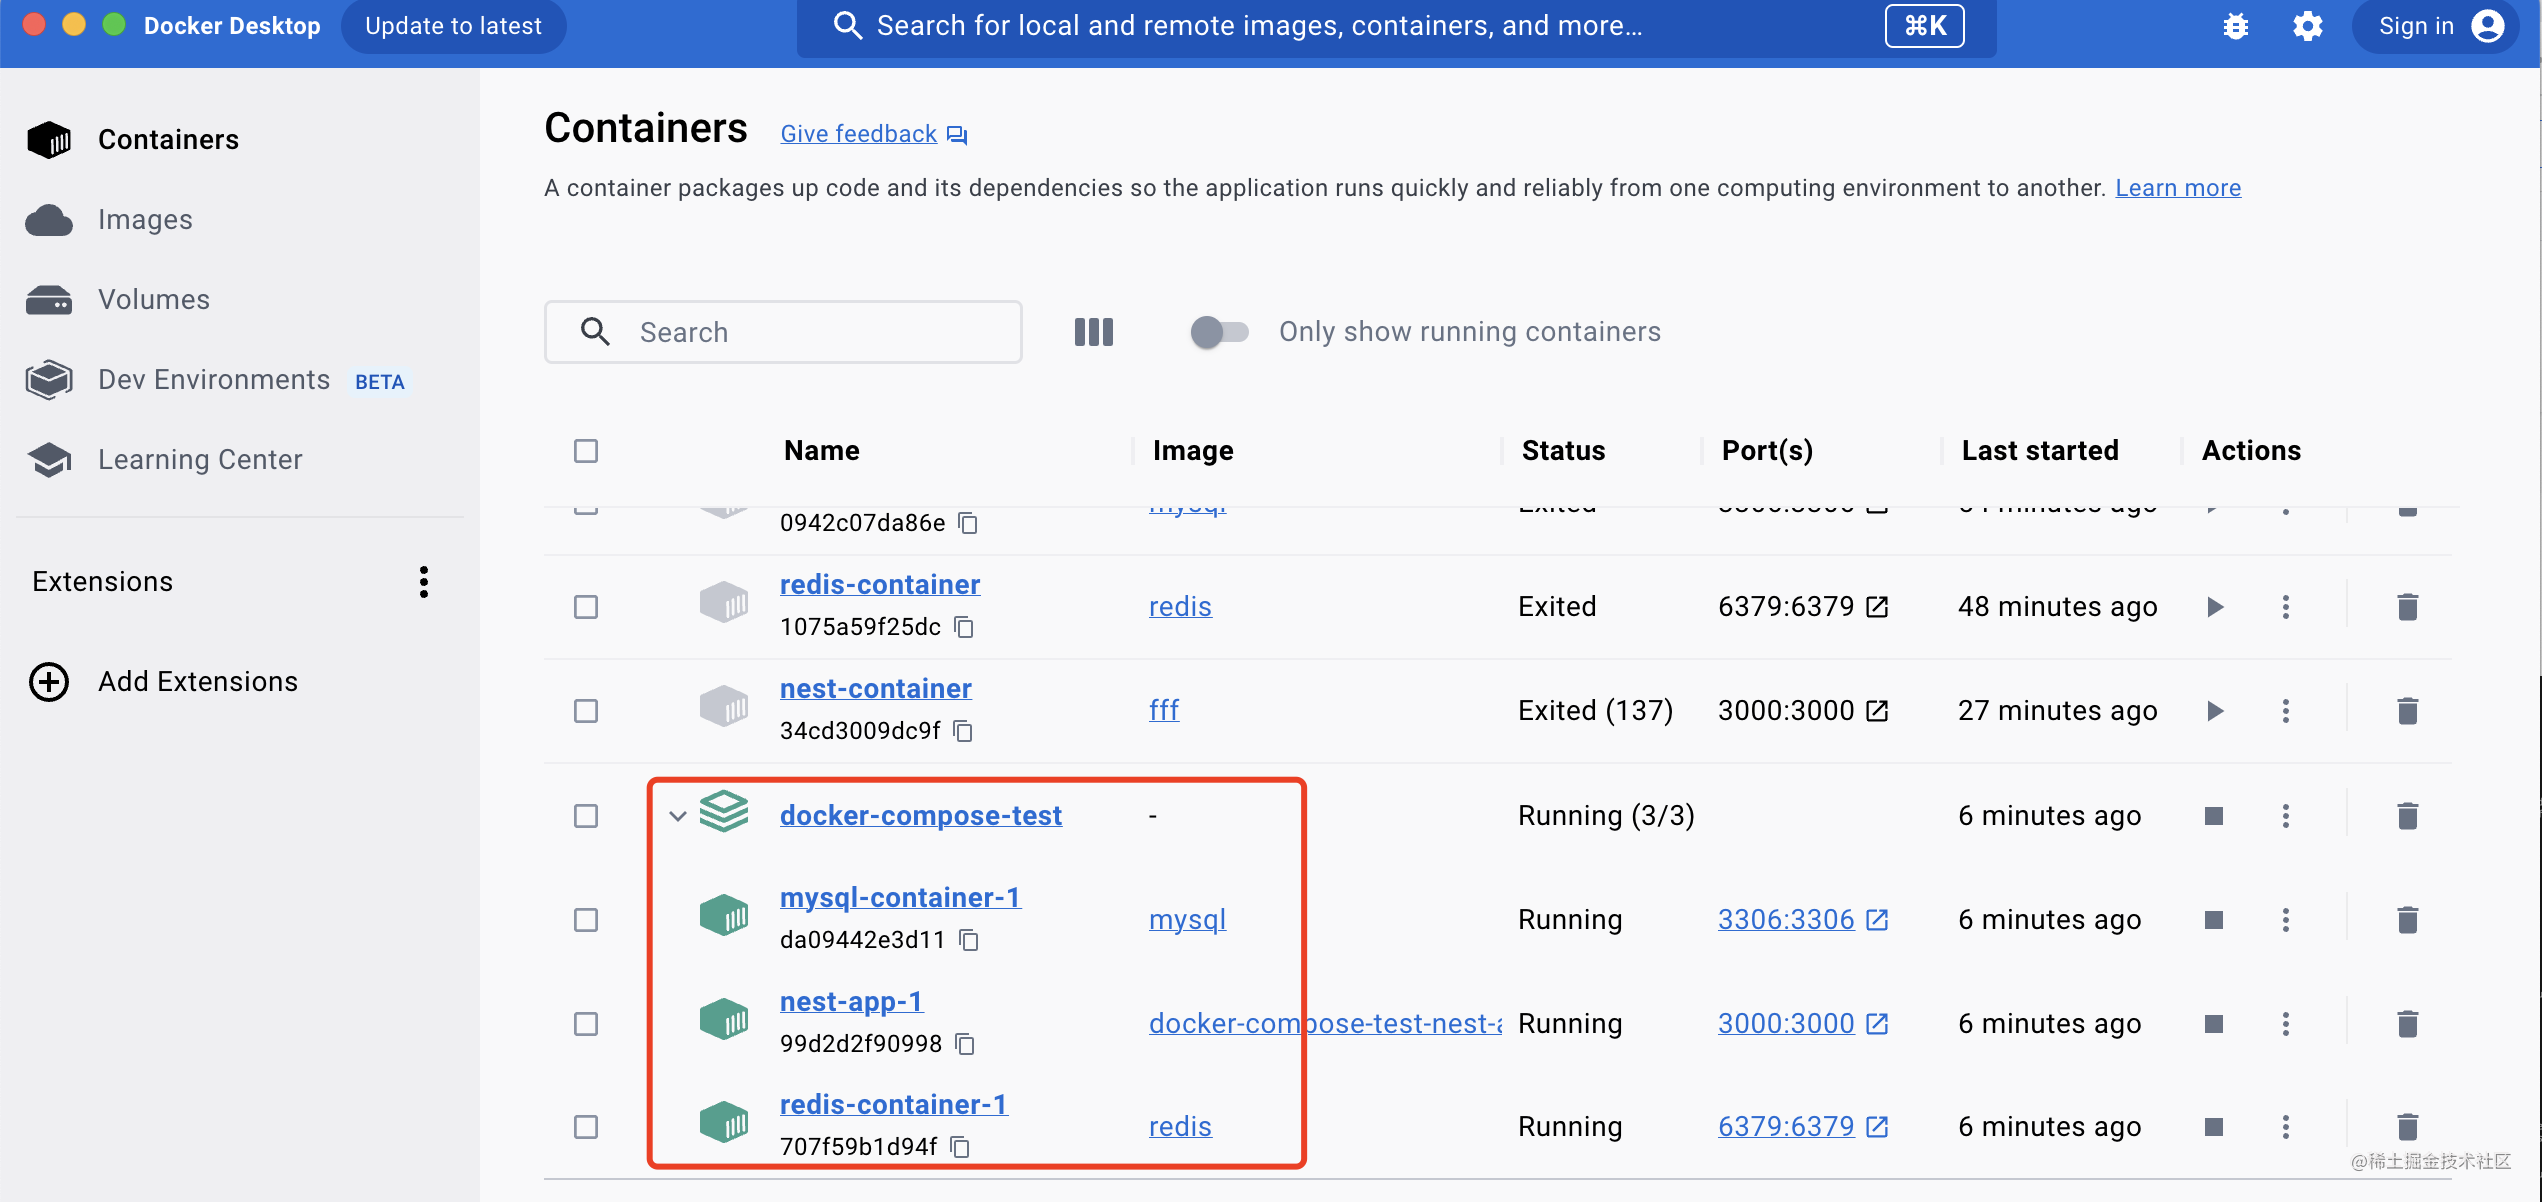The width and height of the screenshot is (2542, 1202).
Task: Open more options menu for Extensions
Action: tap(424, 582)
